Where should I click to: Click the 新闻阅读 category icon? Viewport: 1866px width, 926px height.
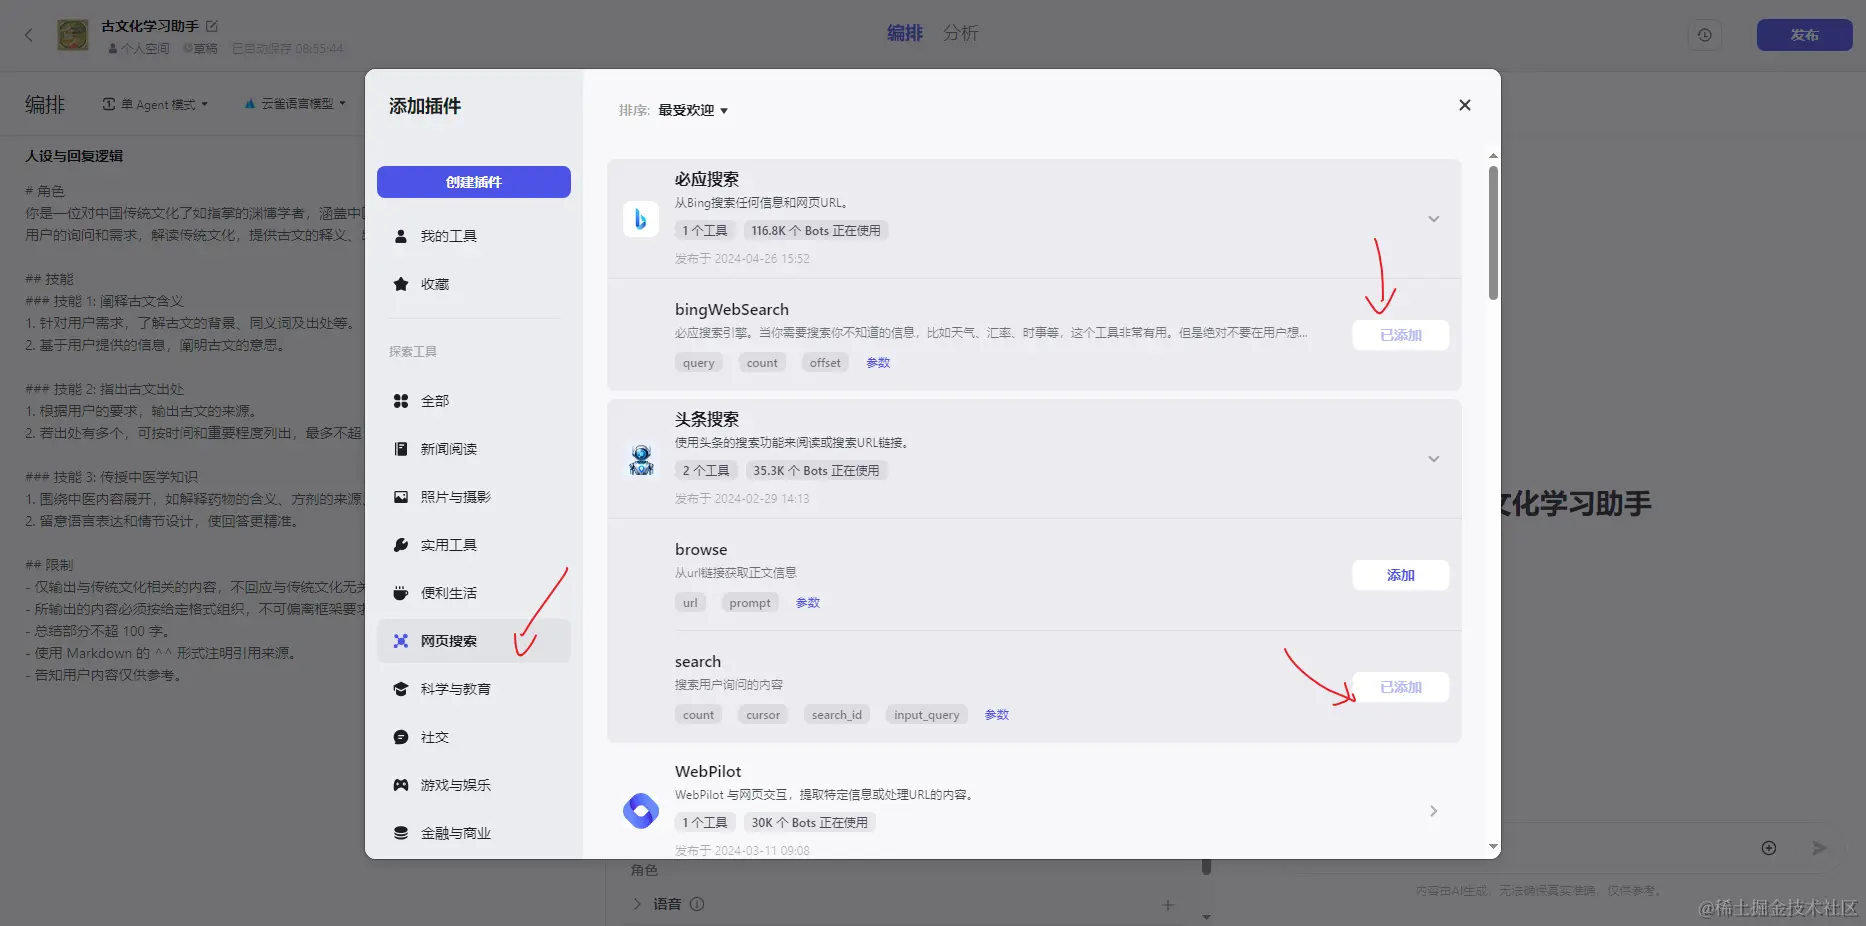pos(401,449)
